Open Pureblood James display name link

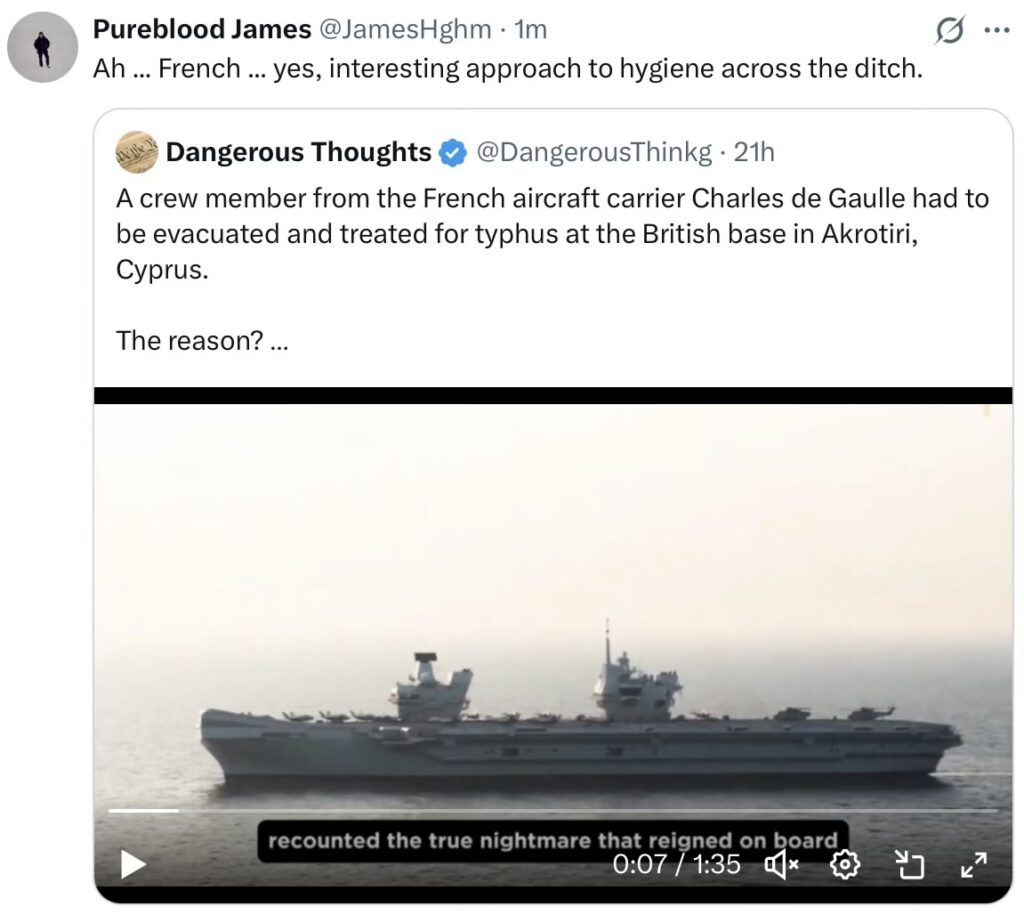pyautogui.click(x=201, y=30)
